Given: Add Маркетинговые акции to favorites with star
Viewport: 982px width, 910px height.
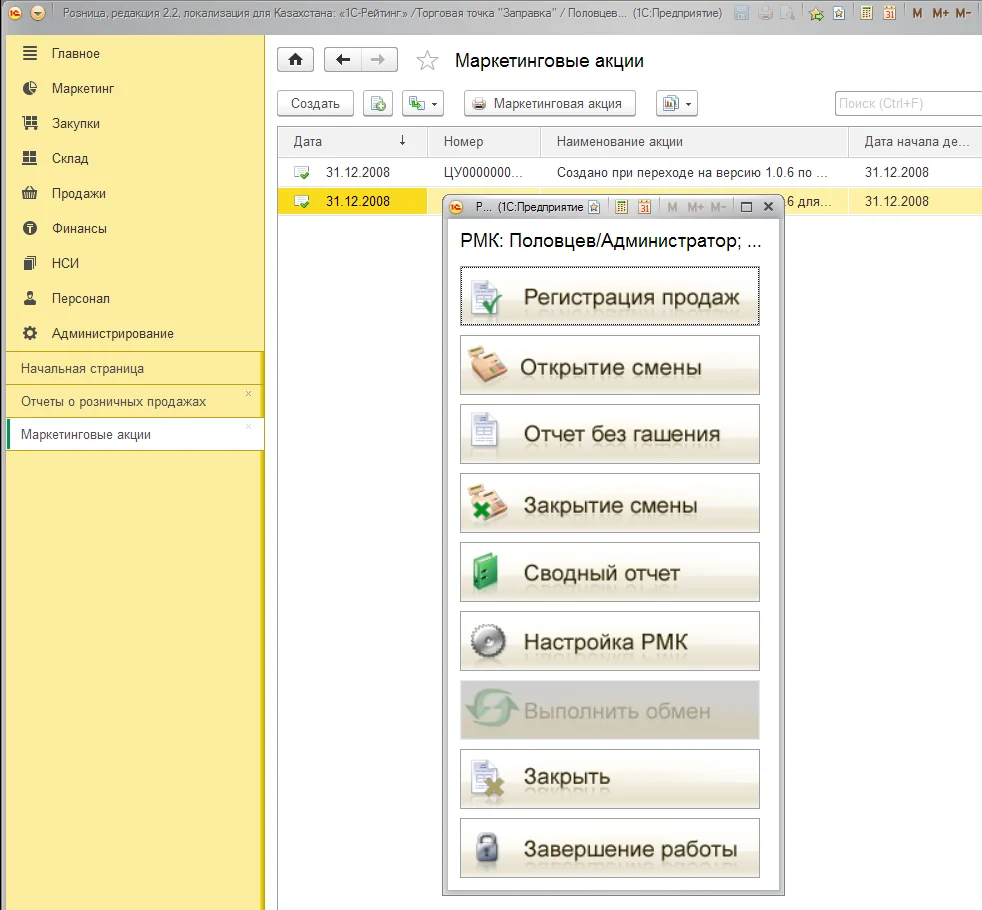Looking at the screenshot, I should [x=427, y=61].
